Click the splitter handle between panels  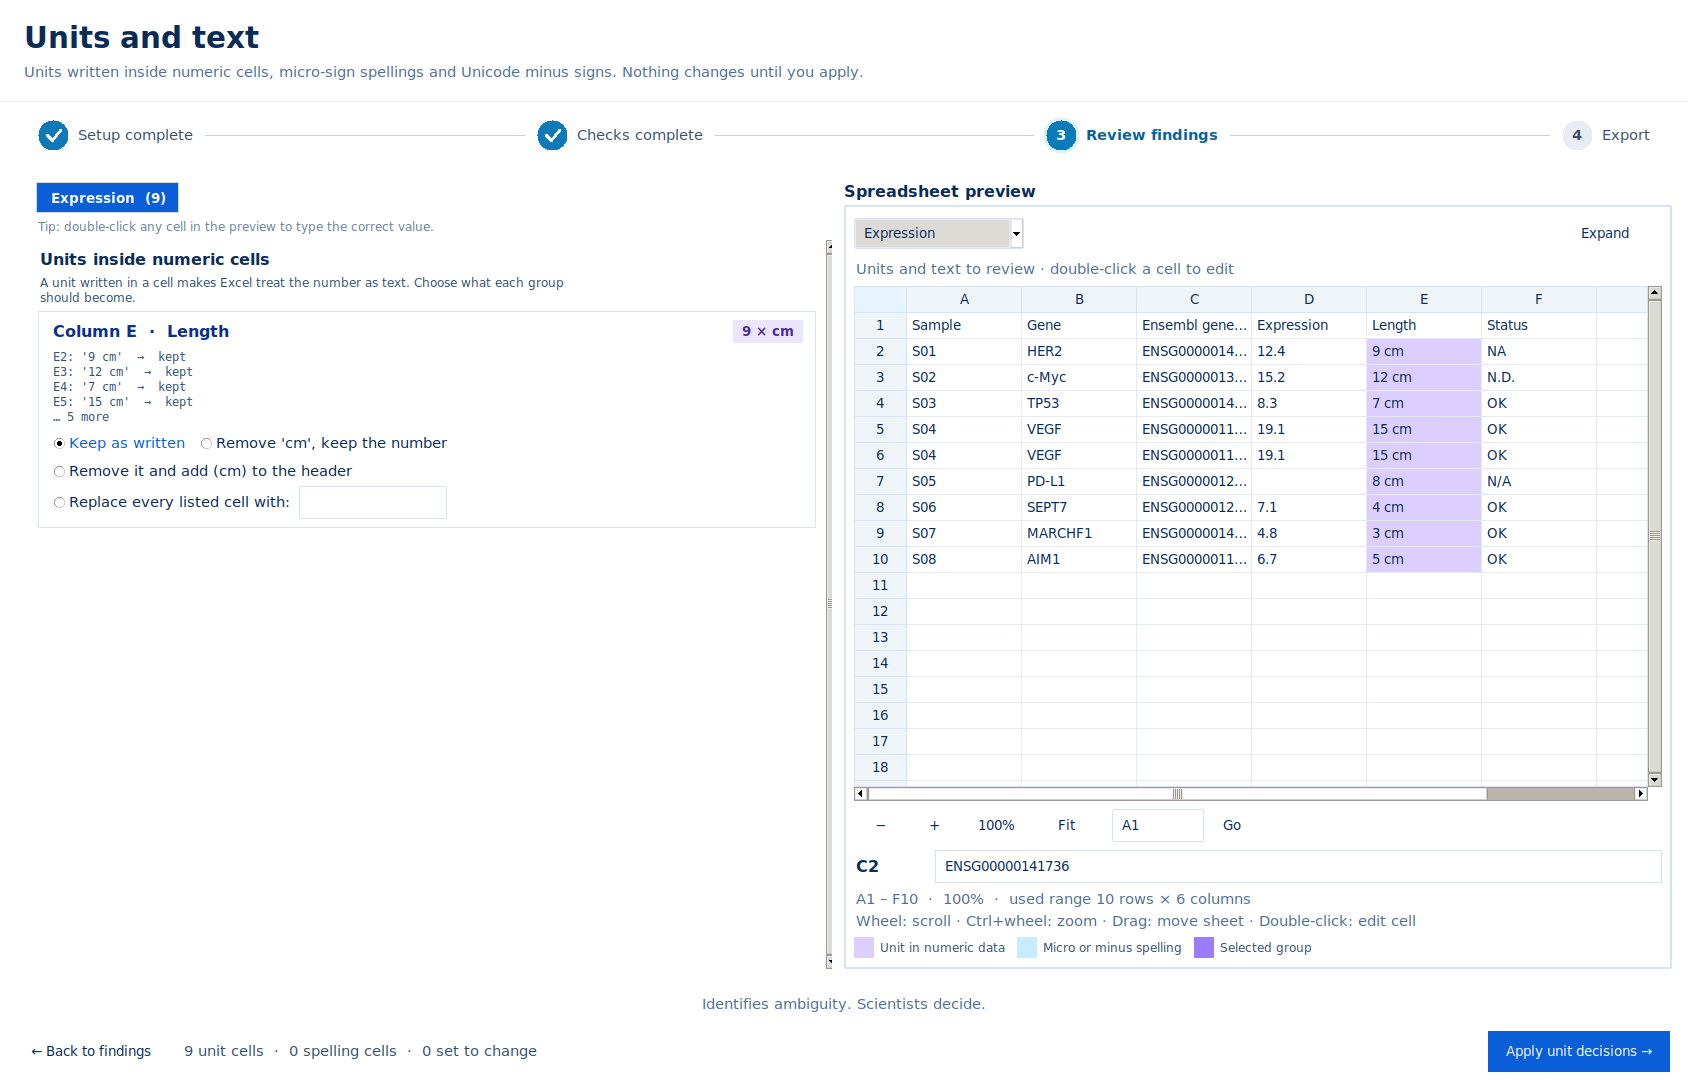[x=829, y=604]
